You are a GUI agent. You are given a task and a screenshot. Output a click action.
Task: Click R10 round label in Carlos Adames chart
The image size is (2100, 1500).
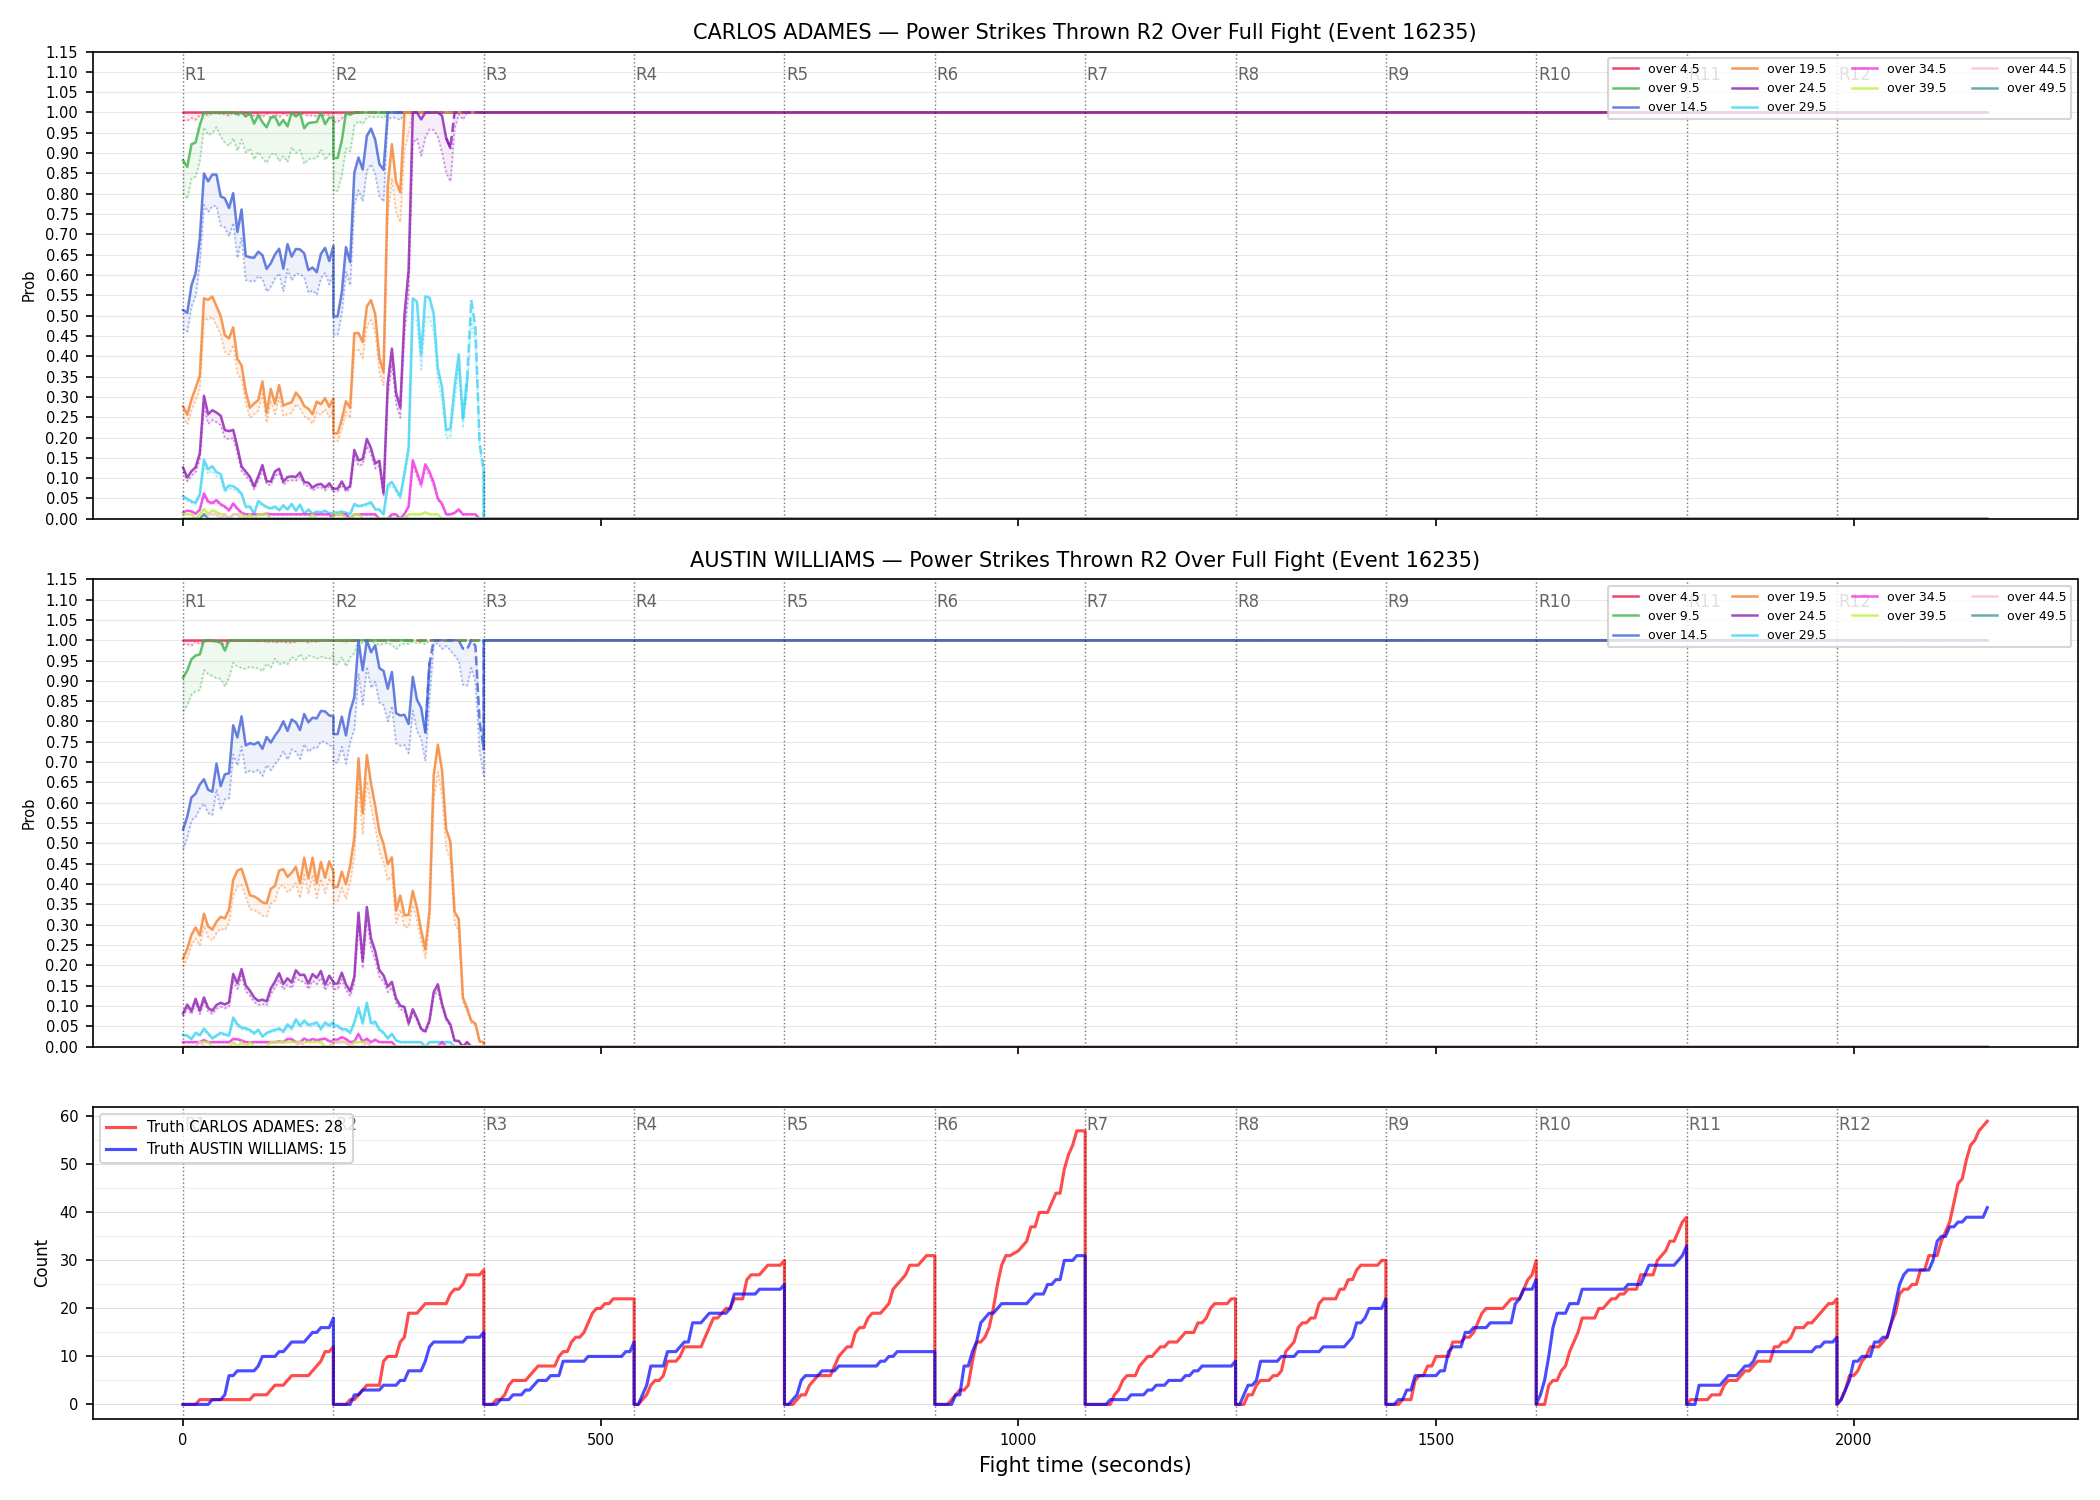click(x=1554, y=74)
